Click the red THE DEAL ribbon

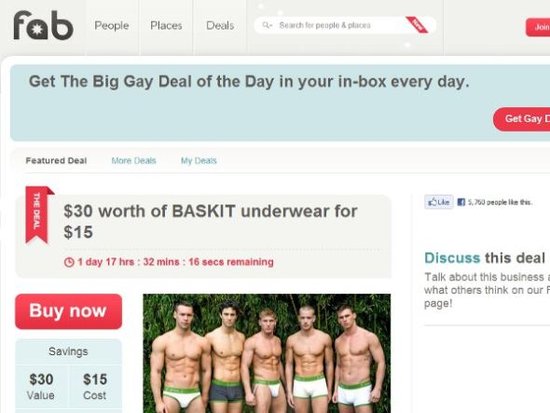pyautogui.click(x=39, y=214)
